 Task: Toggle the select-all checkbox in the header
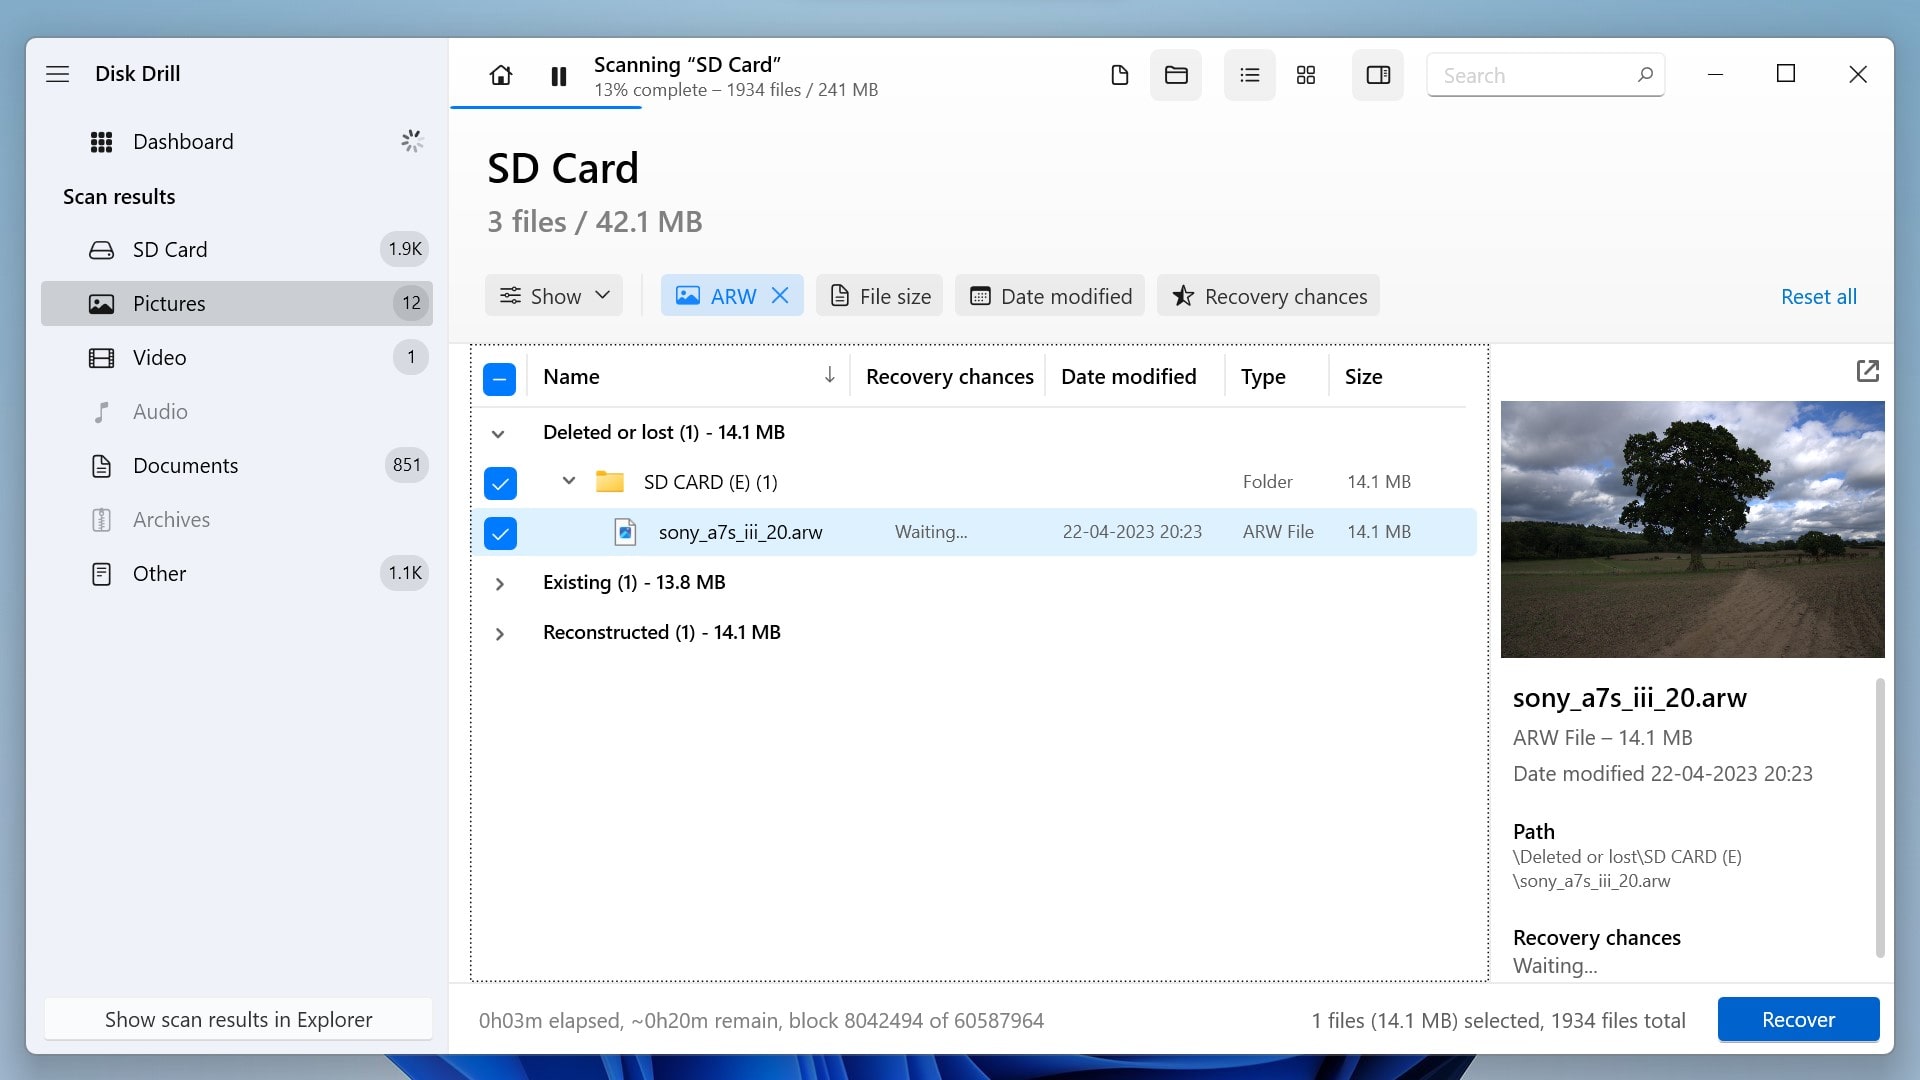click(500, 379)
